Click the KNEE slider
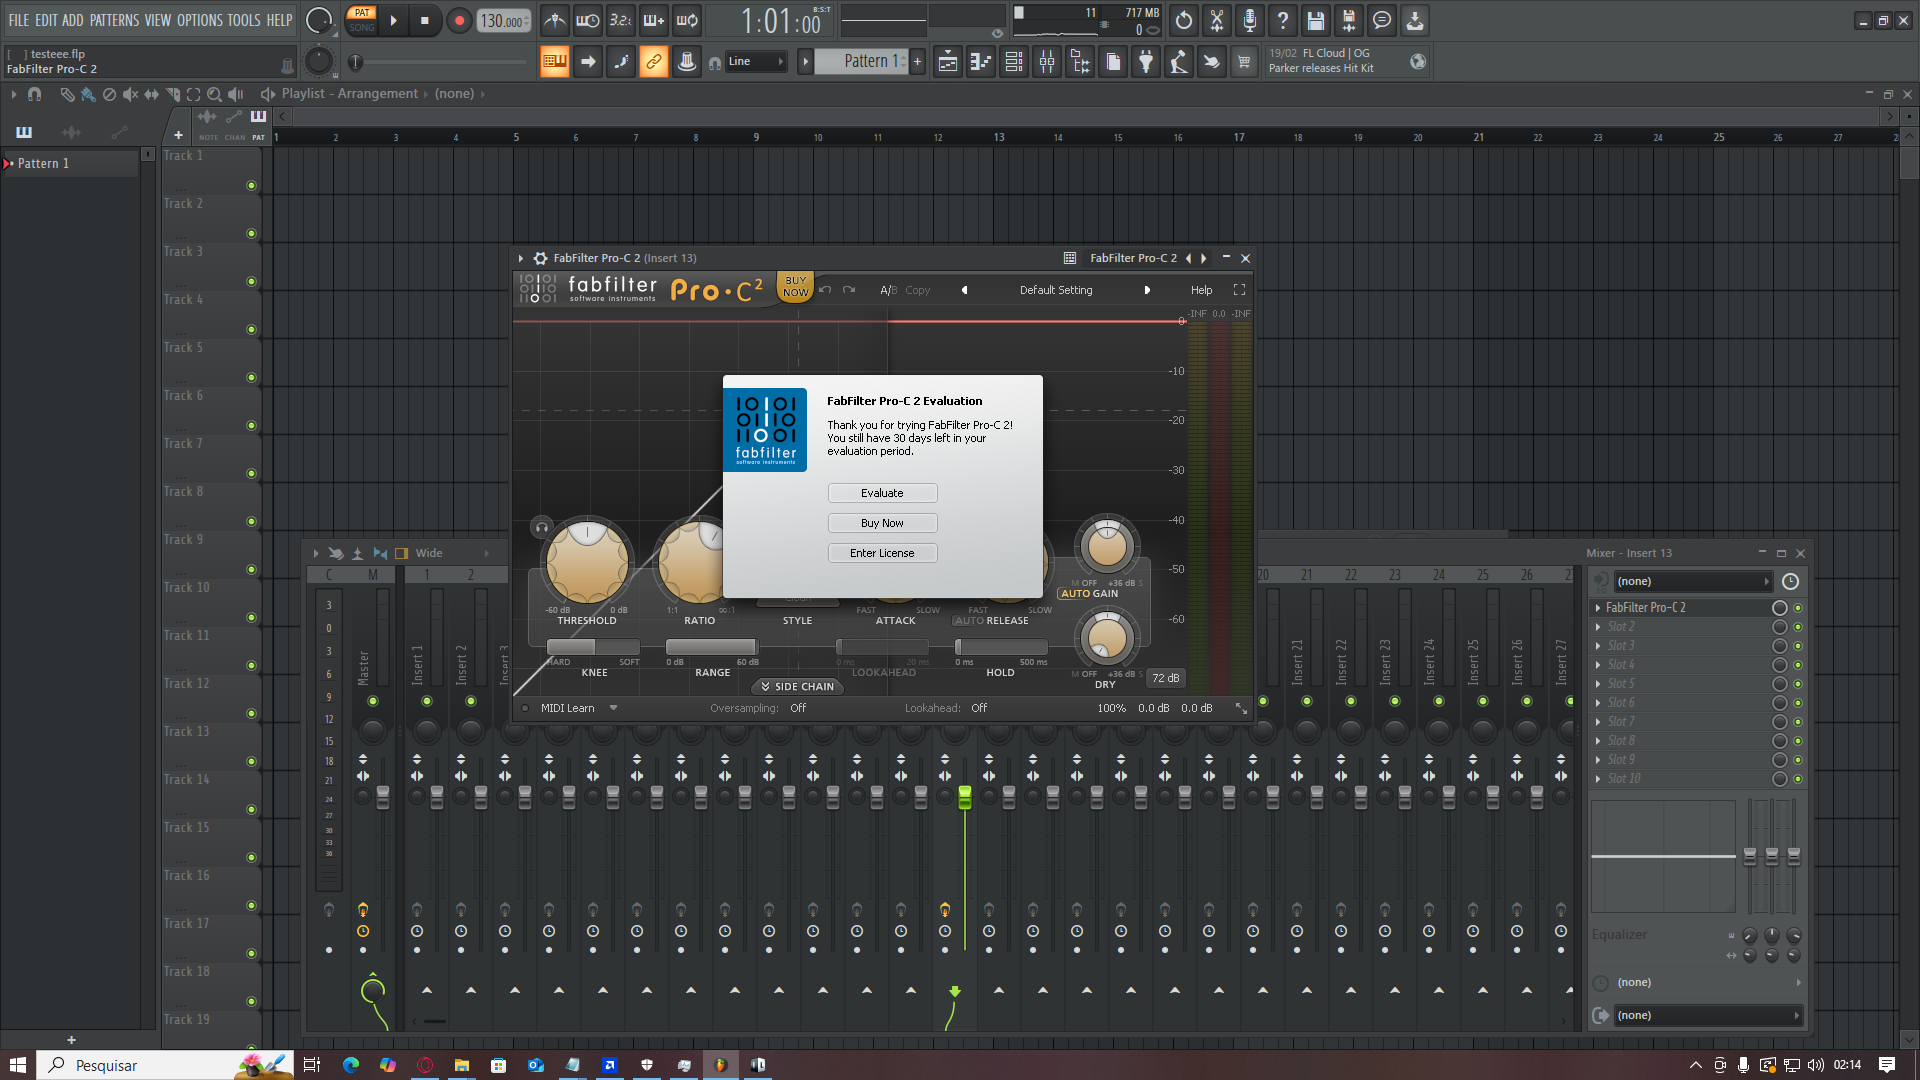 point(593,647)
